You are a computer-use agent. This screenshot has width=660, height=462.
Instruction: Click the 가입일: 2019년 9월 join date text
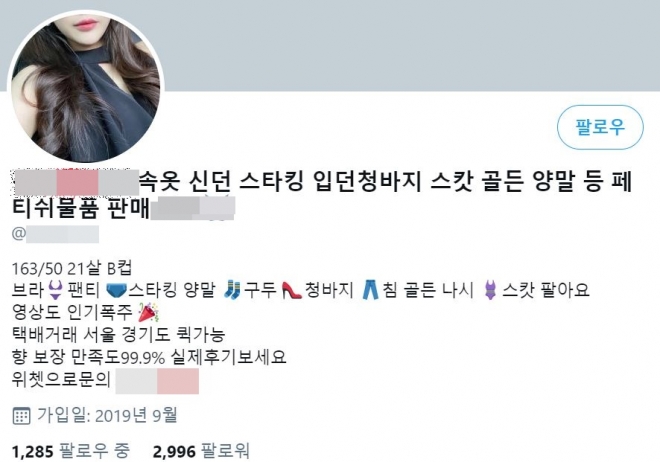pos(107,415)
